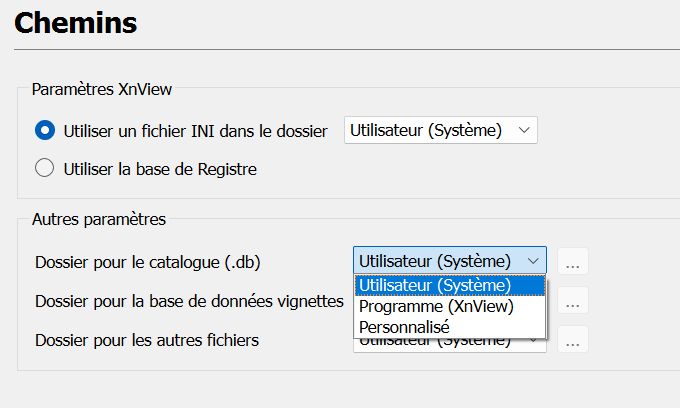Click the 'Dossier pour la base de données vignettes' label

pos(189,300)
